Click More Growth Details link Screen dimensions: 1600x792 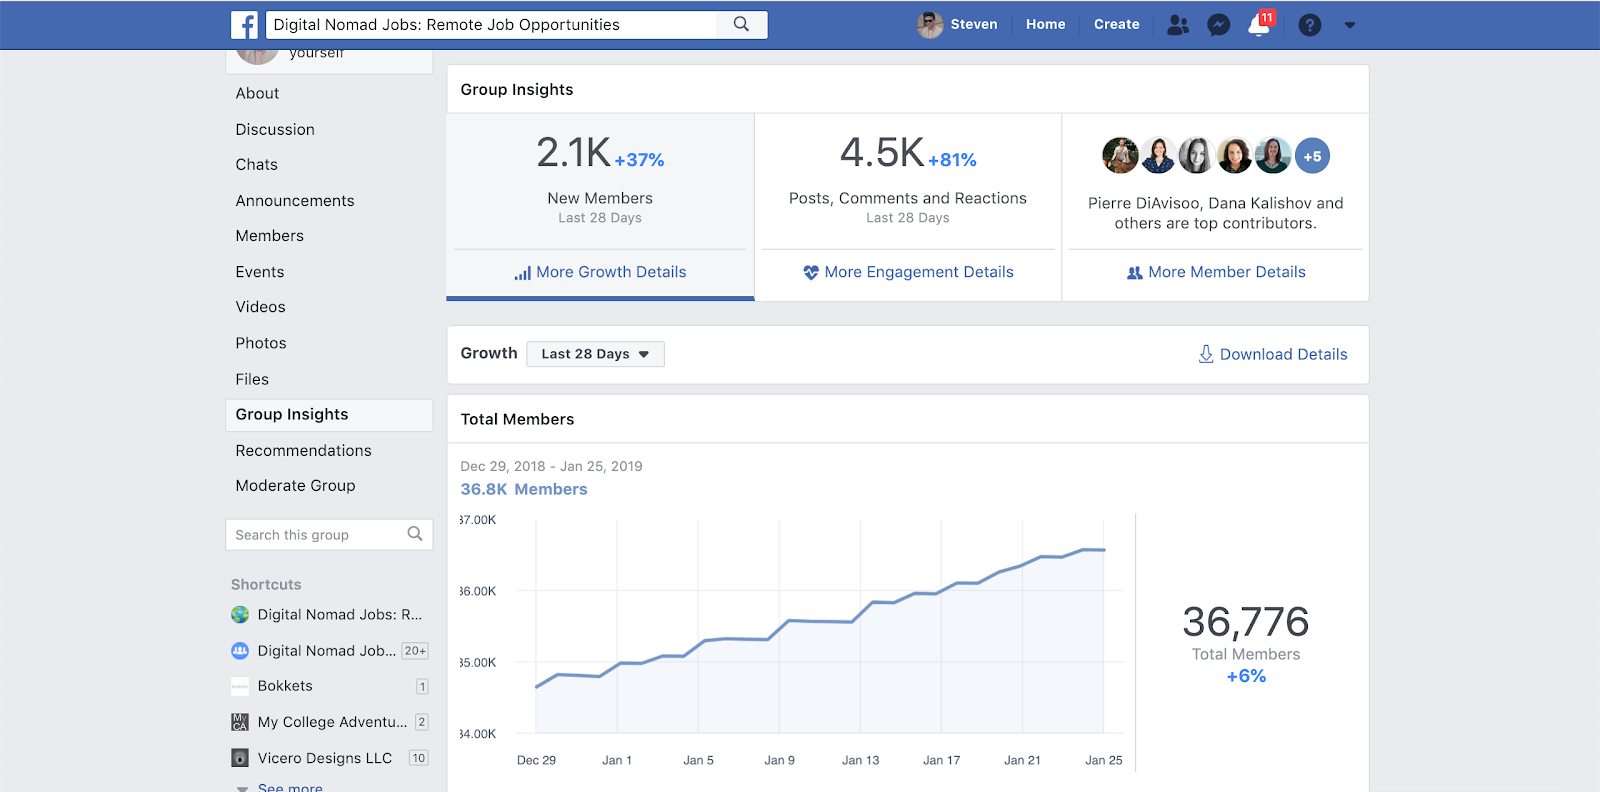611,272
